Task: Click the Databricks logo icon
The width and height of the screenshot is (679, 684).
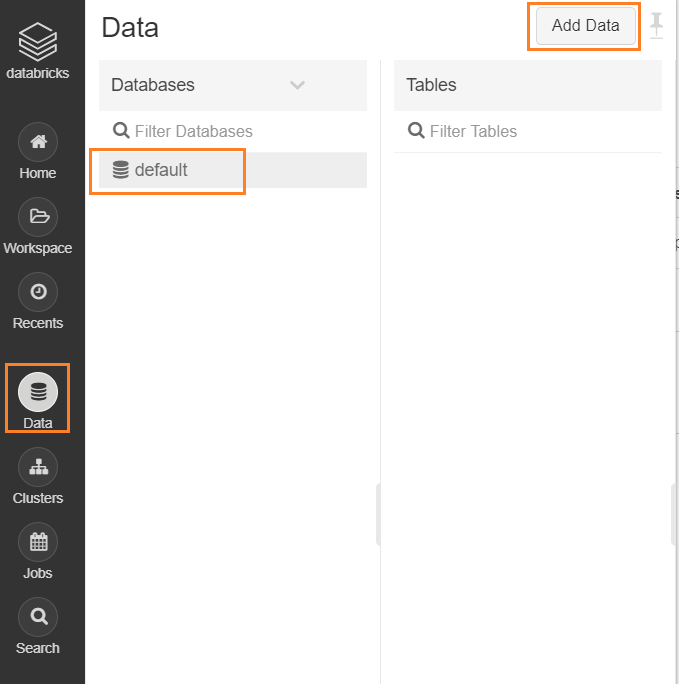Action: [38, 41]
